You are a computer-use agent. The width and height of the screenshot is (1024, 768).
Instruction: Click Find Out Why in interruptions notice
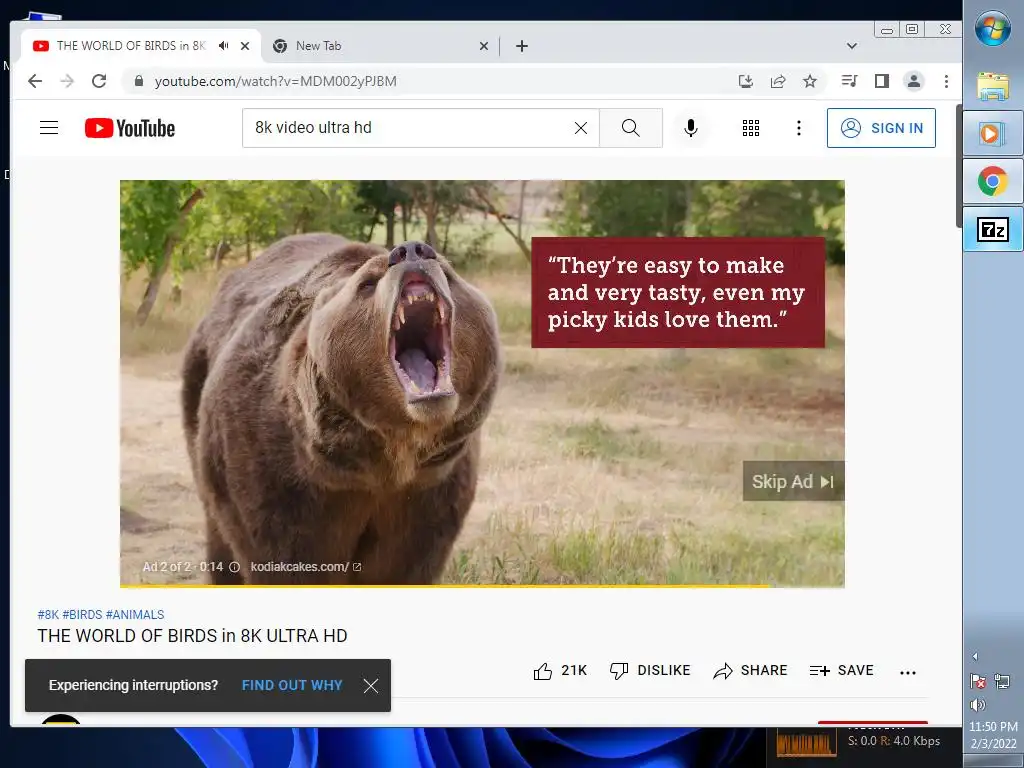tap(292, 685)
